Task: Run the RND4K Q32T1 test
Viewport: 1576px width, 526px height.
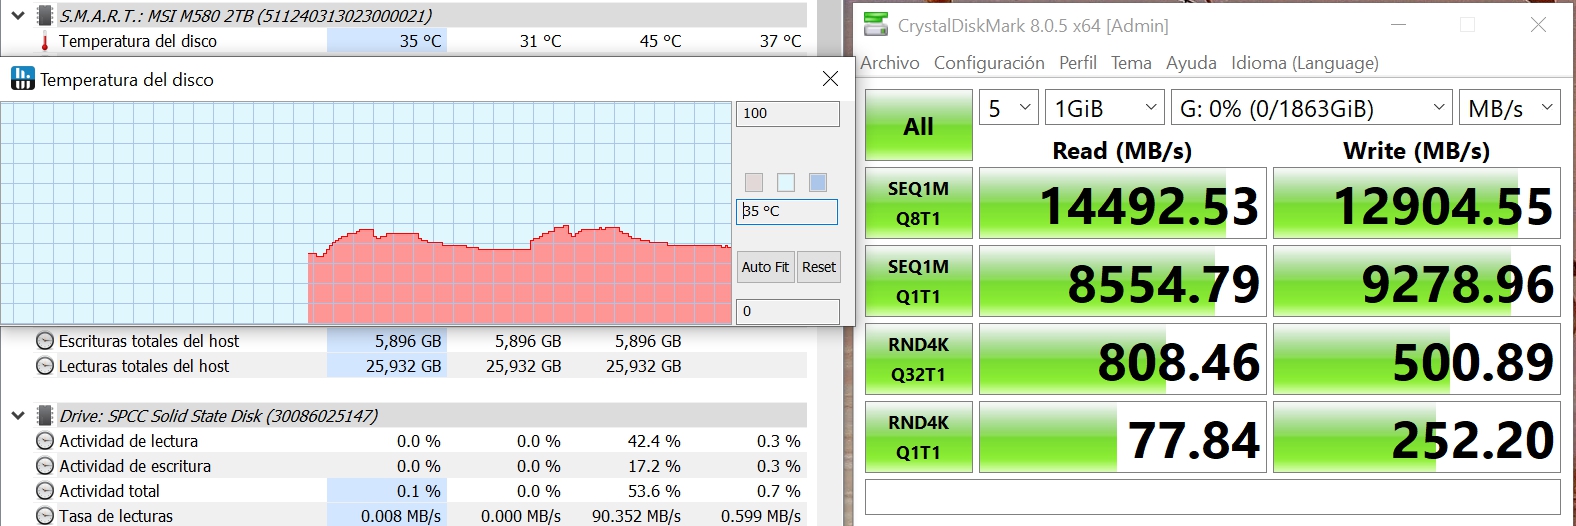Action: click(x=918, y=359)
